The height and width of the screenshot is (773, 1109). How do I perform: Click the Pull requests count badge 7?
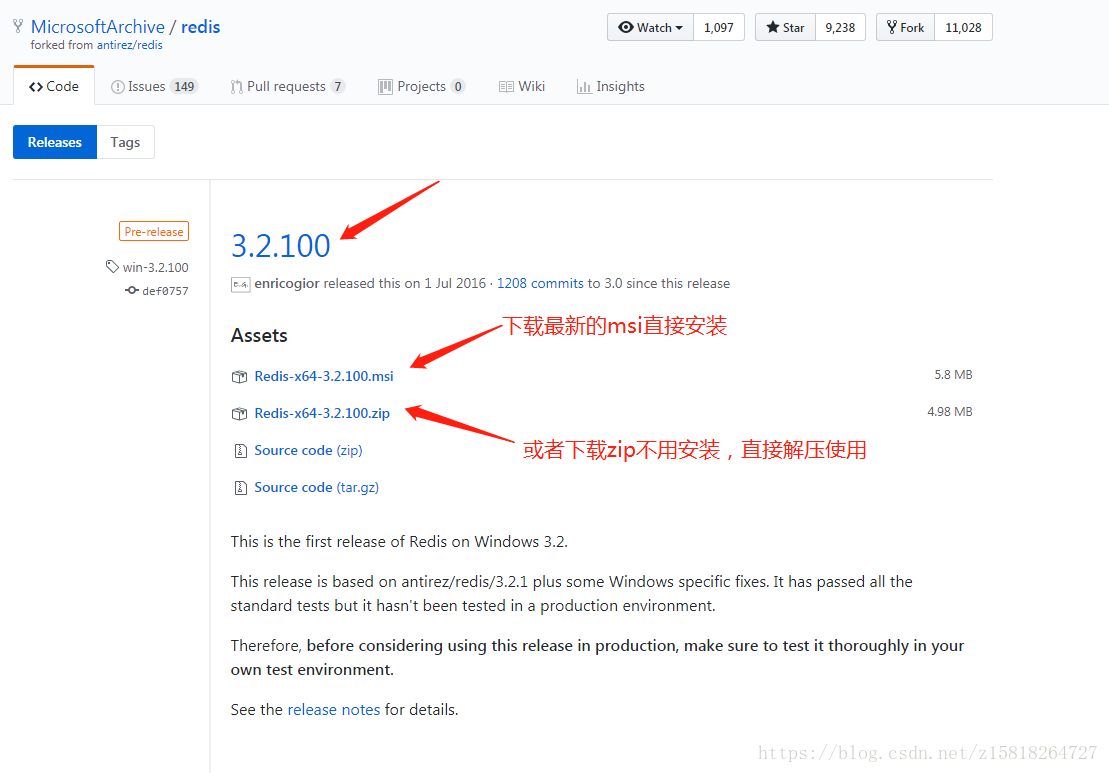[338, 86]
